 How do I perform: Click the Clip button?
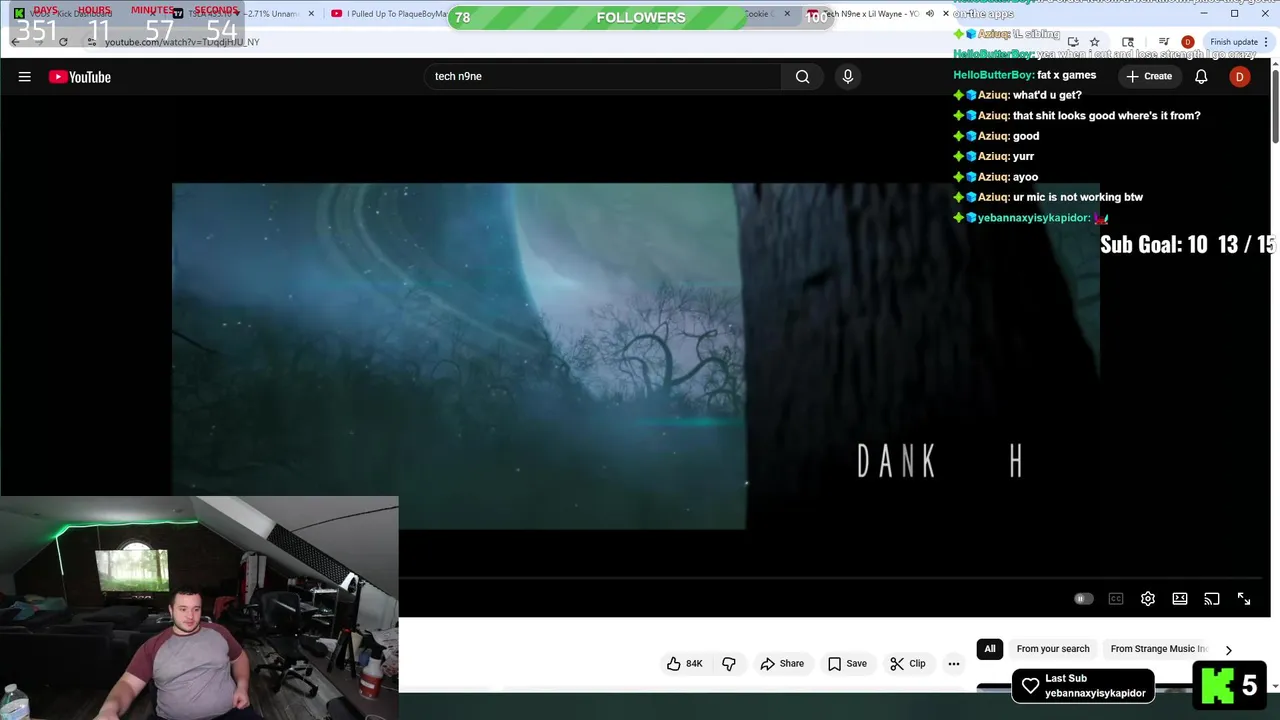(908, 663)
